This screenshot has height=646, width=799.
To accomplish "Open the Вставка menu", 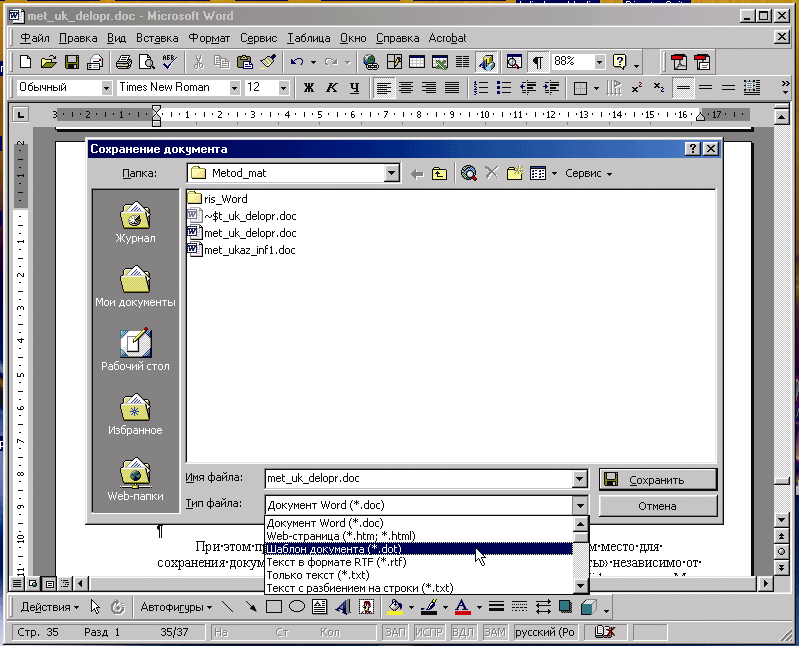I will 157,38.
